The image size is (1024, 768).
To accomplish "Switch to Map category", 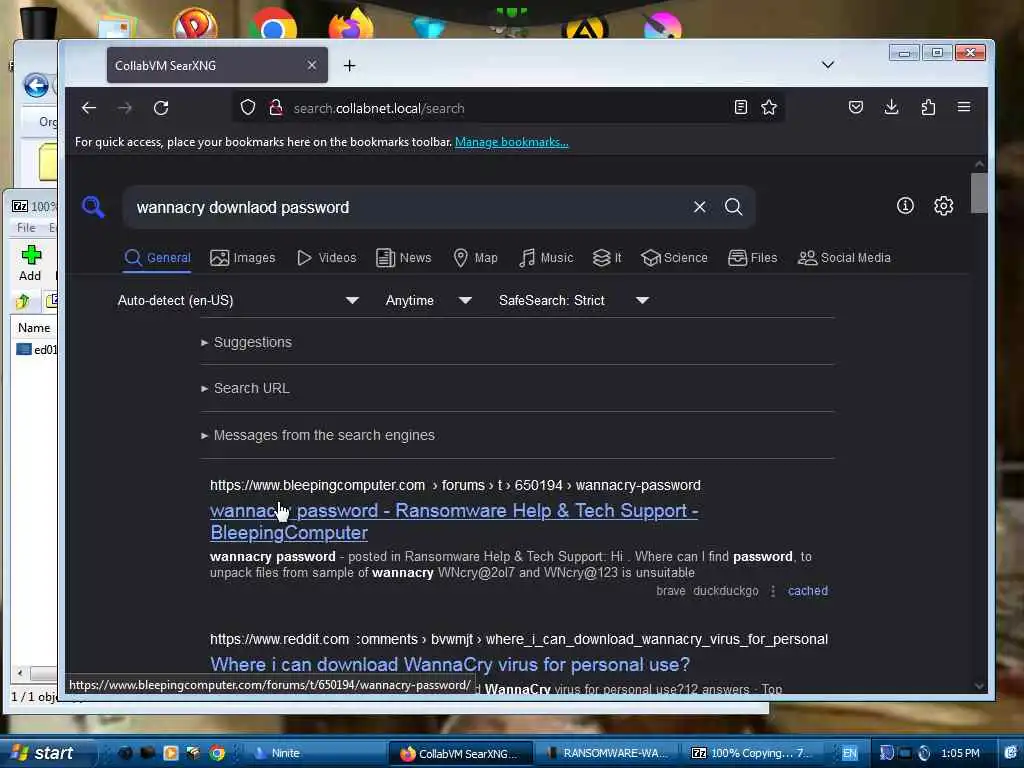I will (x=475, y=258).
